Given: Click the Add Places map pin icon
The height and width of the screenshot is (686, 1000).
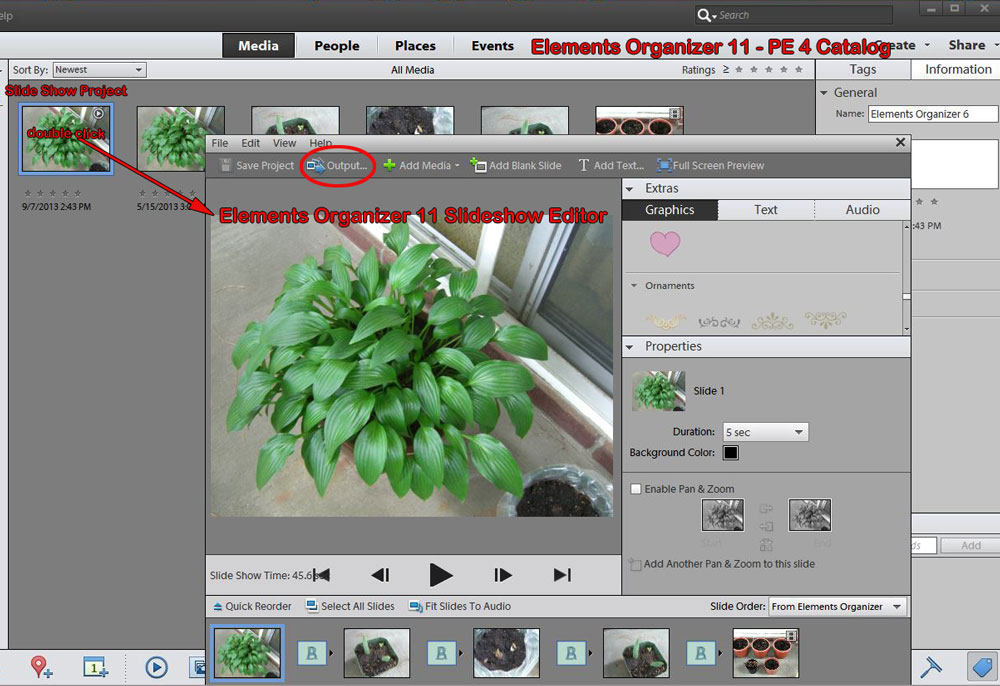Looking at the screenshot, I should click(41, 667).
